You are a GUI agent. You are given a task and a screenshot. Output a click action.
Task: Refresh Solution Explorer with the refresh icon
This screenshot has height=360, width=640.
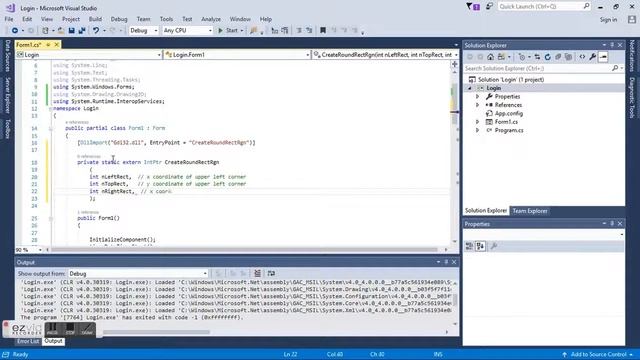point(548,57)
